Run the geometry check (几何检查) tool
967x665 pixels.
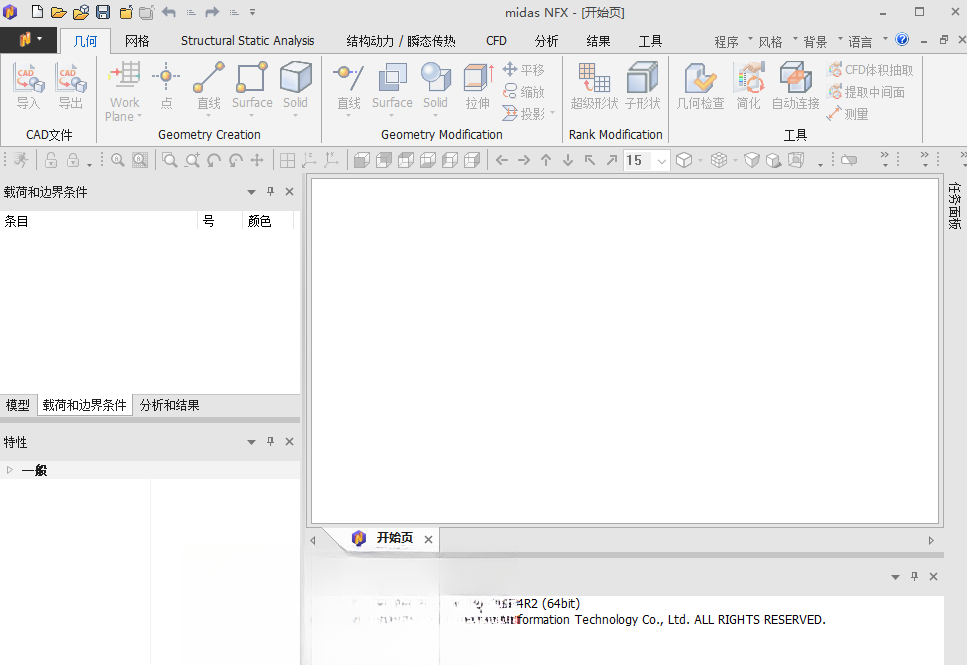700,86
